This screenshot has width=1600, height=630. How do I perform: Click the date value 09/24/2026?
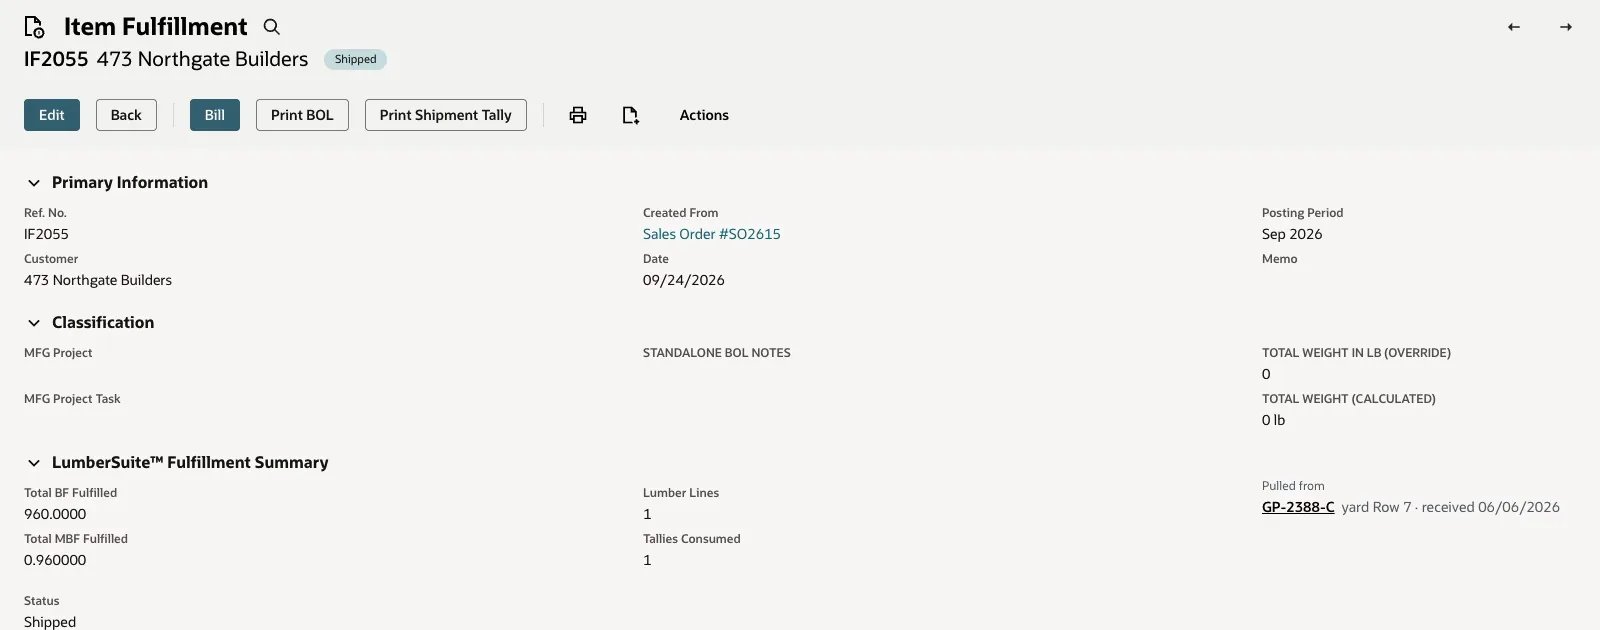684,280
